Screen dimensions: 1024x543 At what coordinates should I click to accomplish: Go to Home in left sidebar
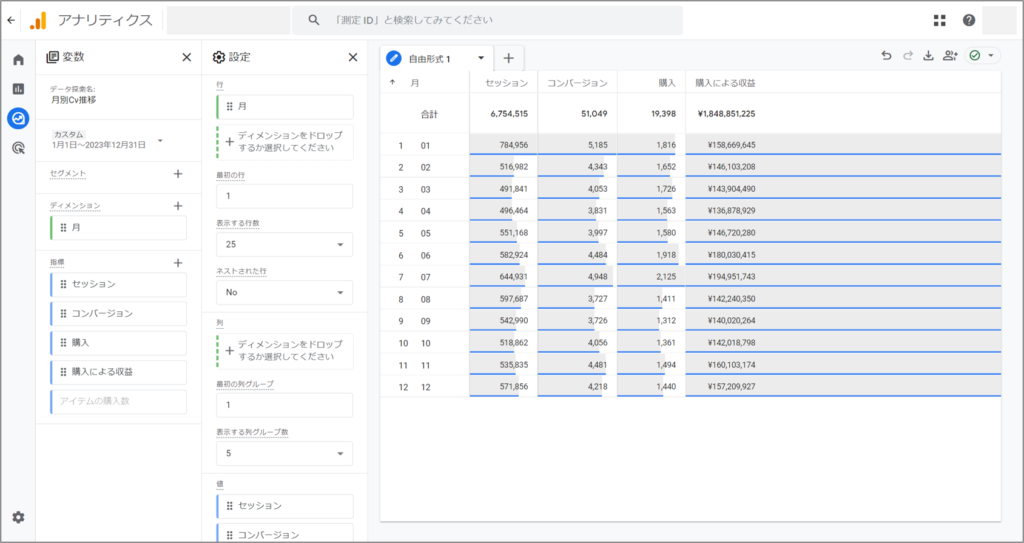(x=18, y=59)
